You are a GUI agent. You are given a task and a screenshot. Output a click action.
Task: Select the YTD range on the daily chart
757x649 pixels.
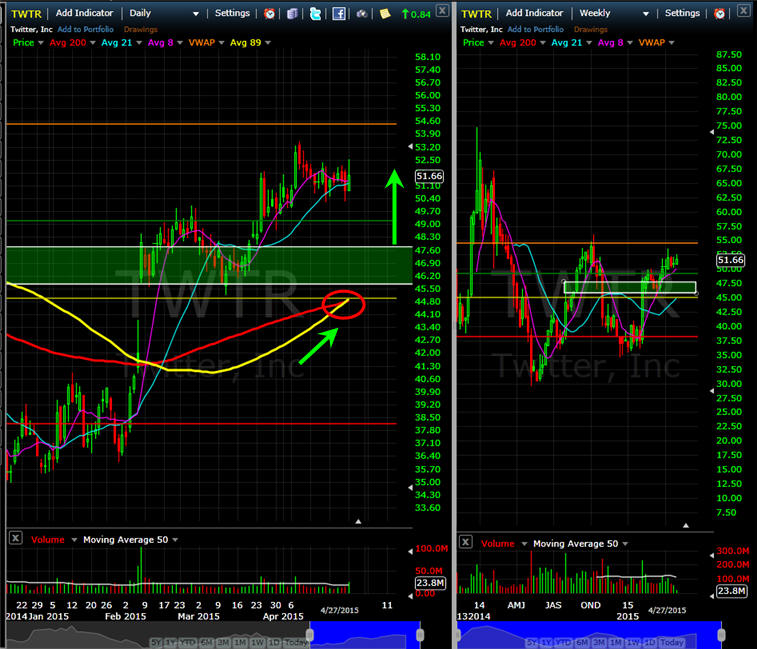tap(187, 643)
